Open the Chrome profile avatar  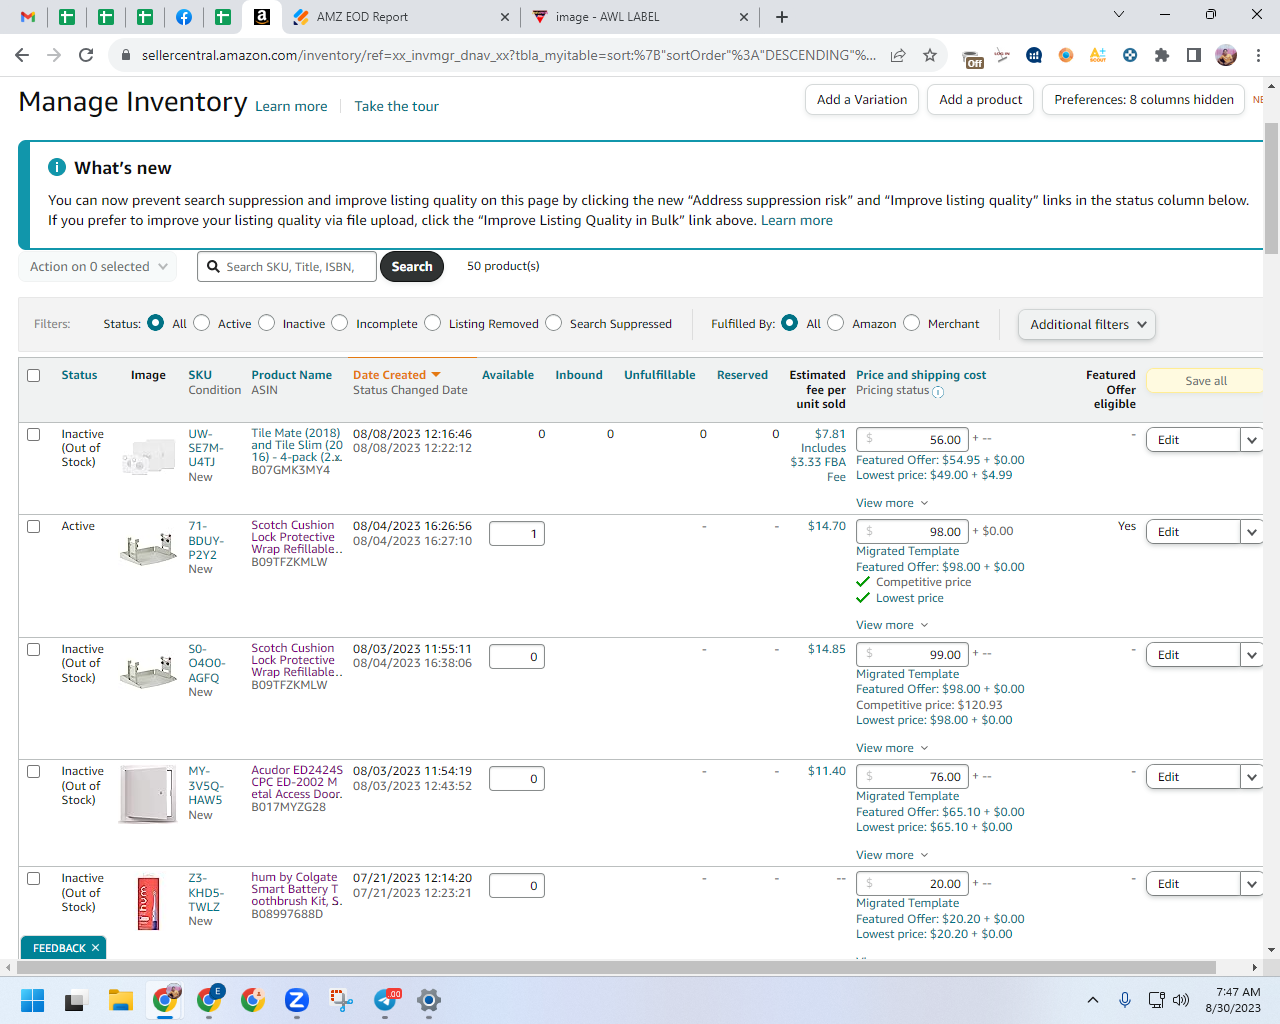(x=1226, y=55)
